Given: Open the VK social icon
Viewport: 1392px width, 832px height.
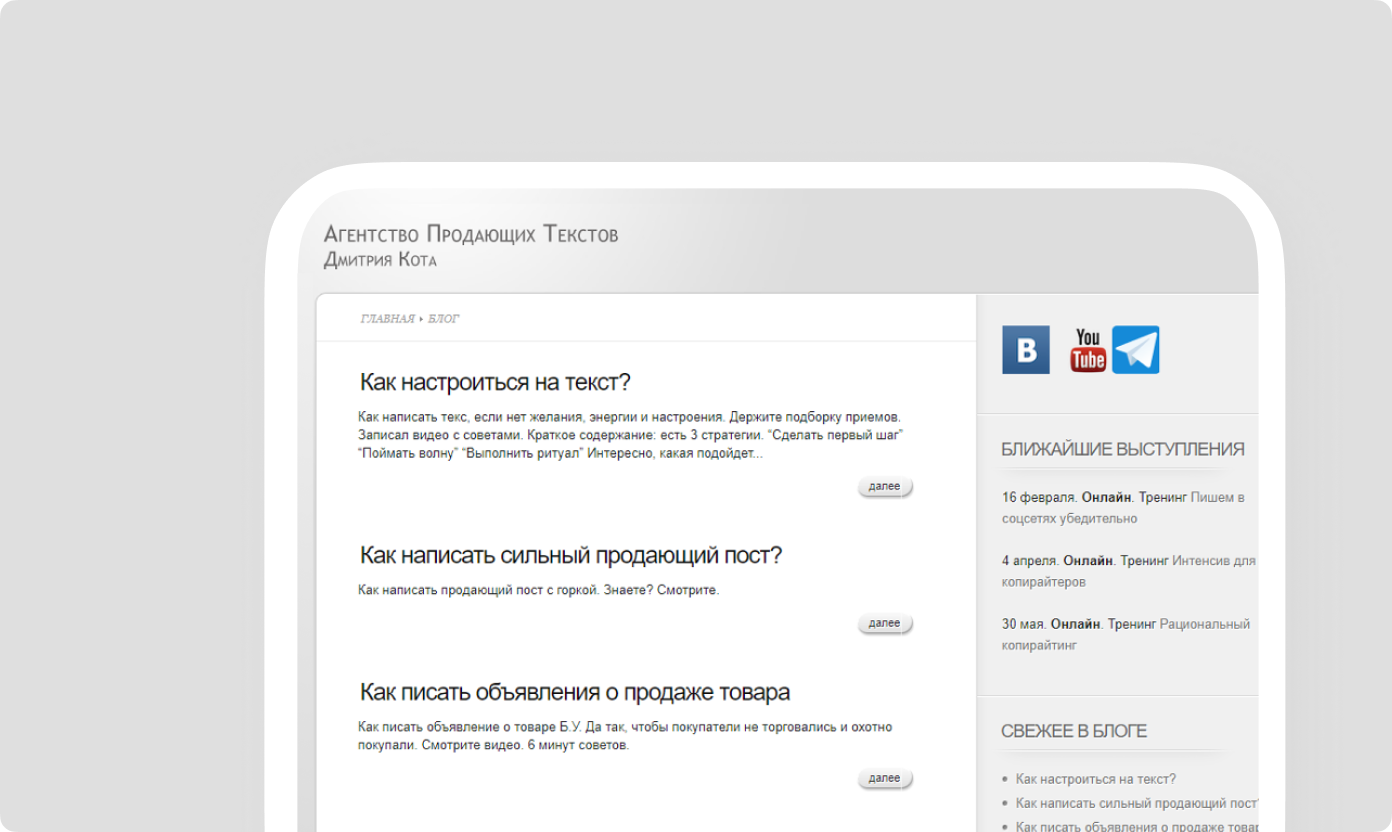Looking at the screenshot, I should coord(1026,350).
